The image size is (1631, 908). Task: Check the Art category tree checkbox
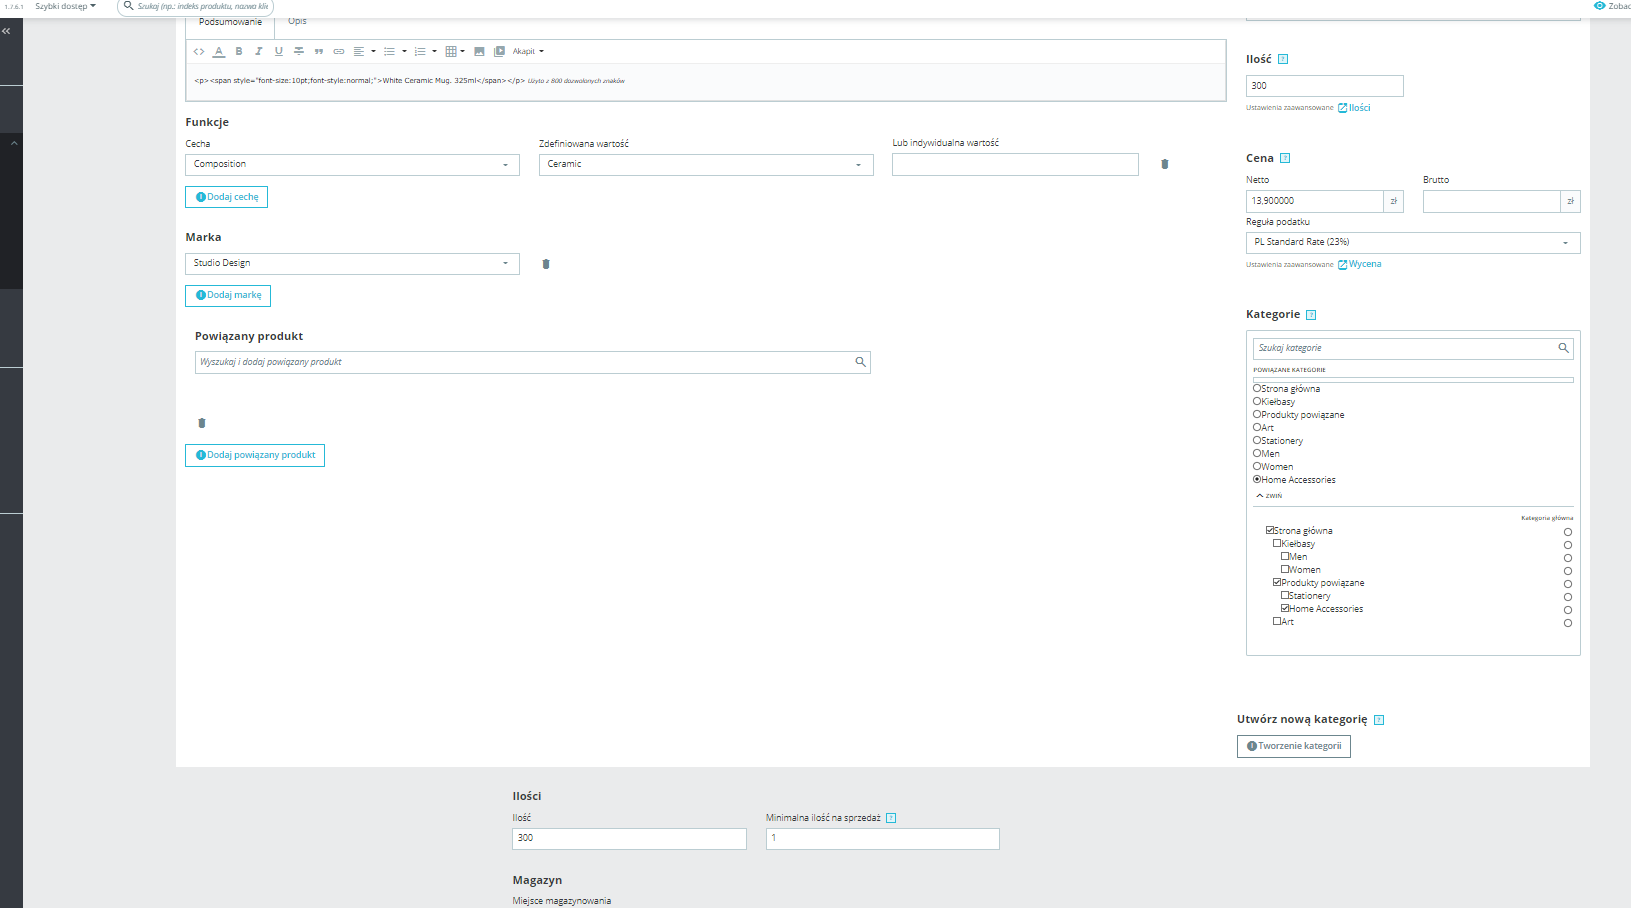(1277, 621)
